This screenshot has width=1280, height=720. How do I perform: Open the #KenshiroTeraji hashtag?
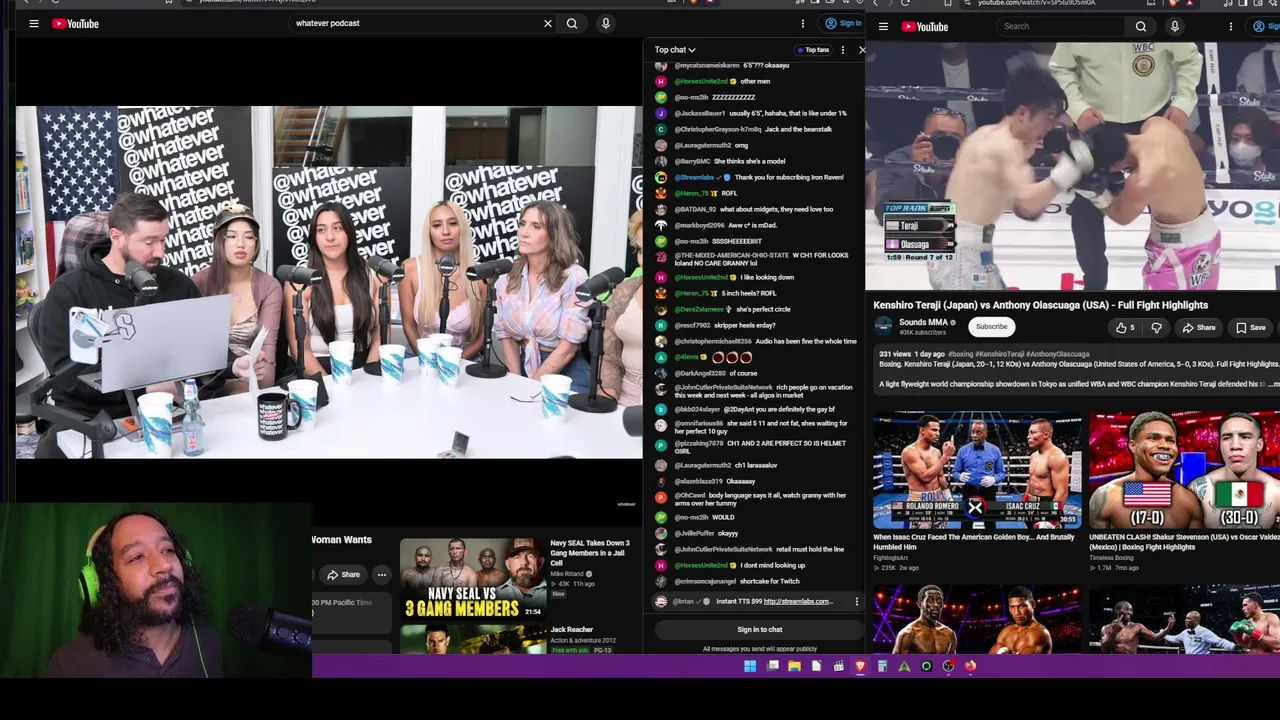pyautogui.click(x=999, y=354)
